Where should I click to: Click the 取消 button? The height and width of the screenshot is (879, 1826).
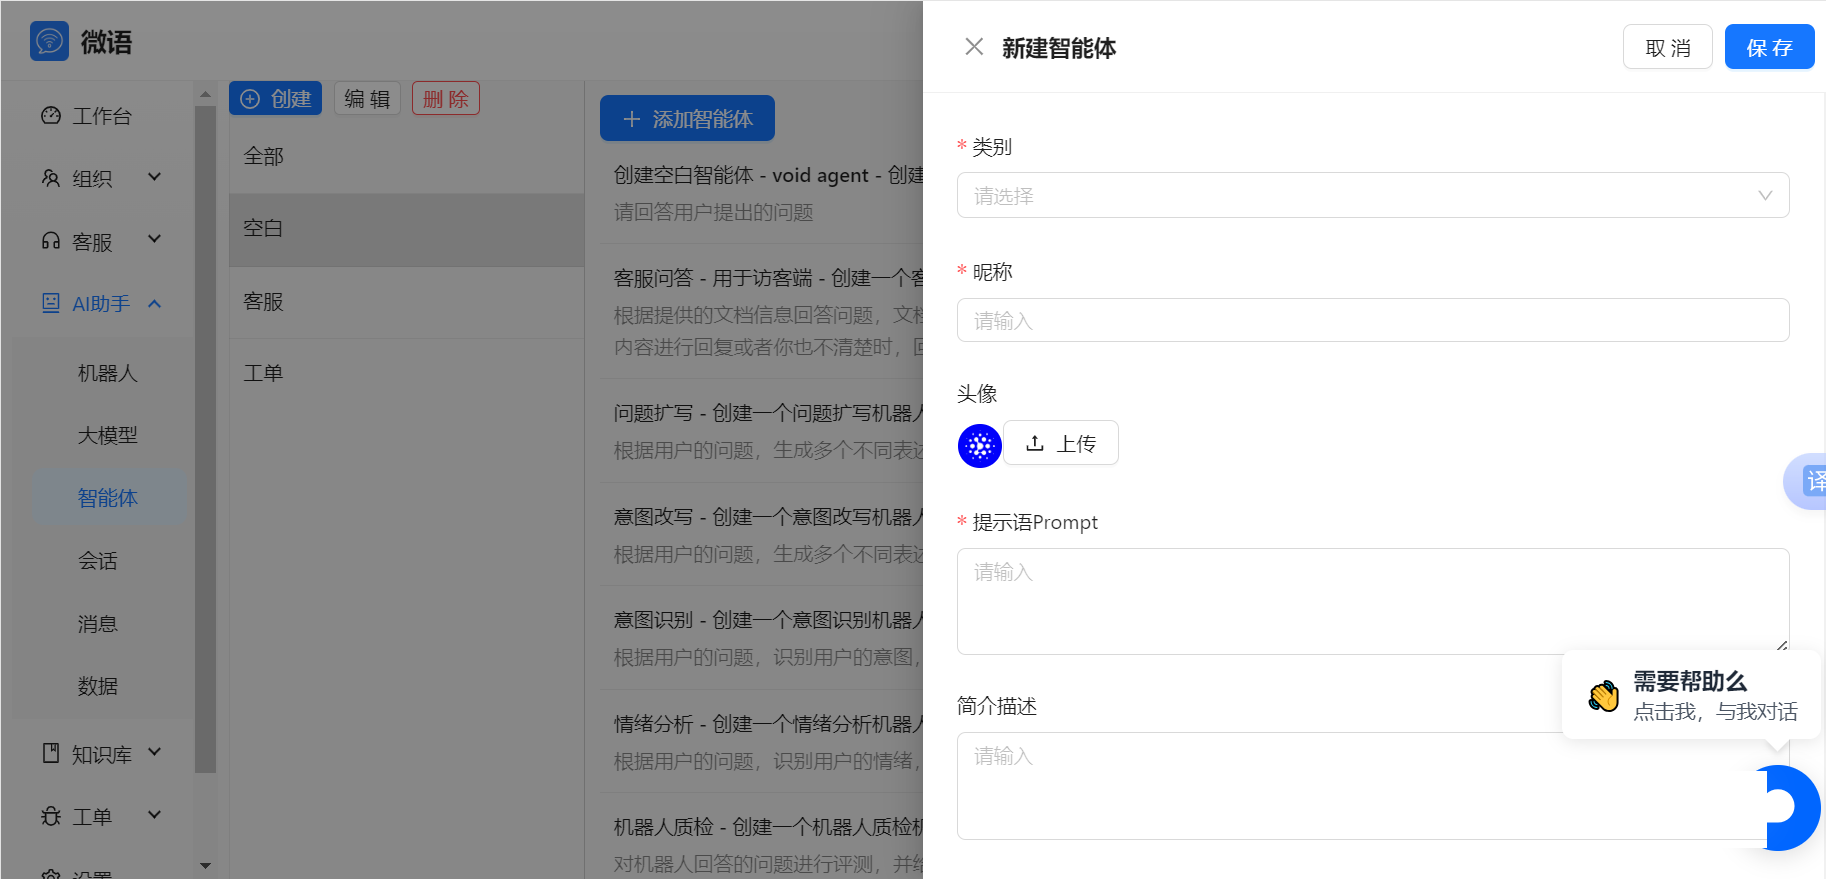[x=1668, y=47]
